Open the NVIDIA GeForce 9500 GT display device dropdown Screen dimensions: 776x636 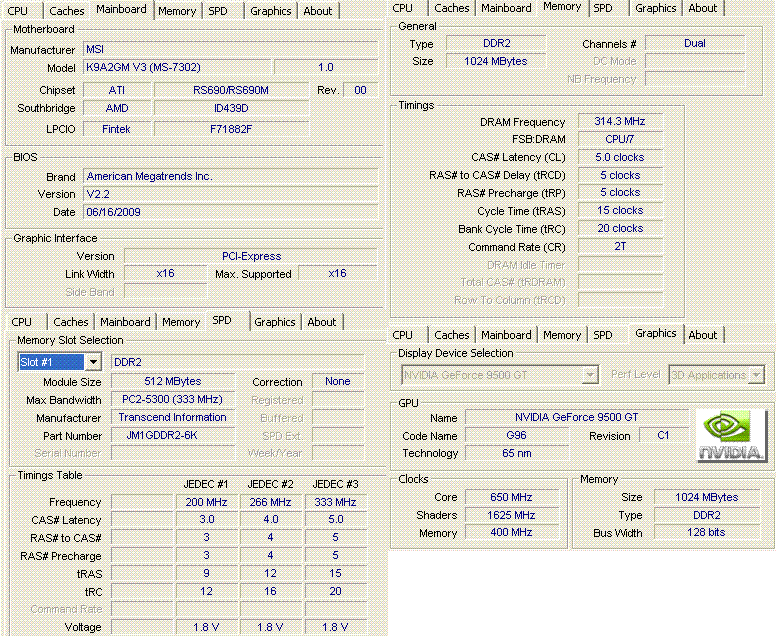pyautogui.click(x=589, y=375)
